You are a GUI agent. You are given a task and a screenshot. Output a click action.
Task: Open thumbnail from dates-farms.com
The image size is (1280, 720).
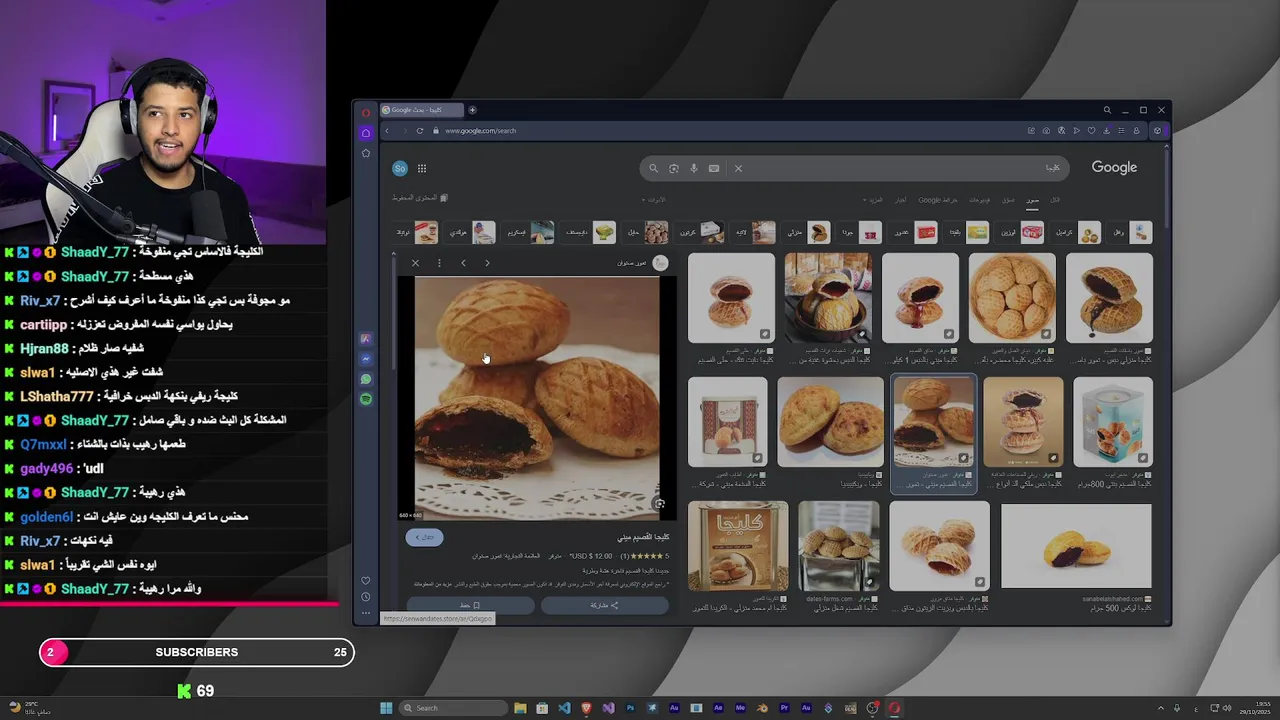(839, 546)
